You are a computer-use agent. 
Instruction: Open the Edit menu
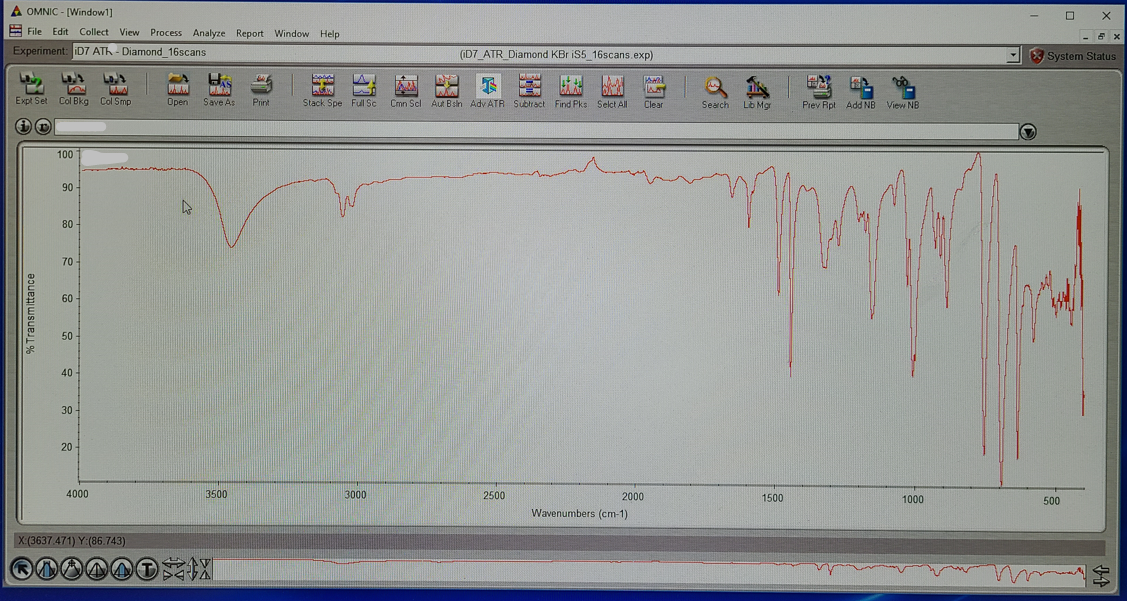60,33
